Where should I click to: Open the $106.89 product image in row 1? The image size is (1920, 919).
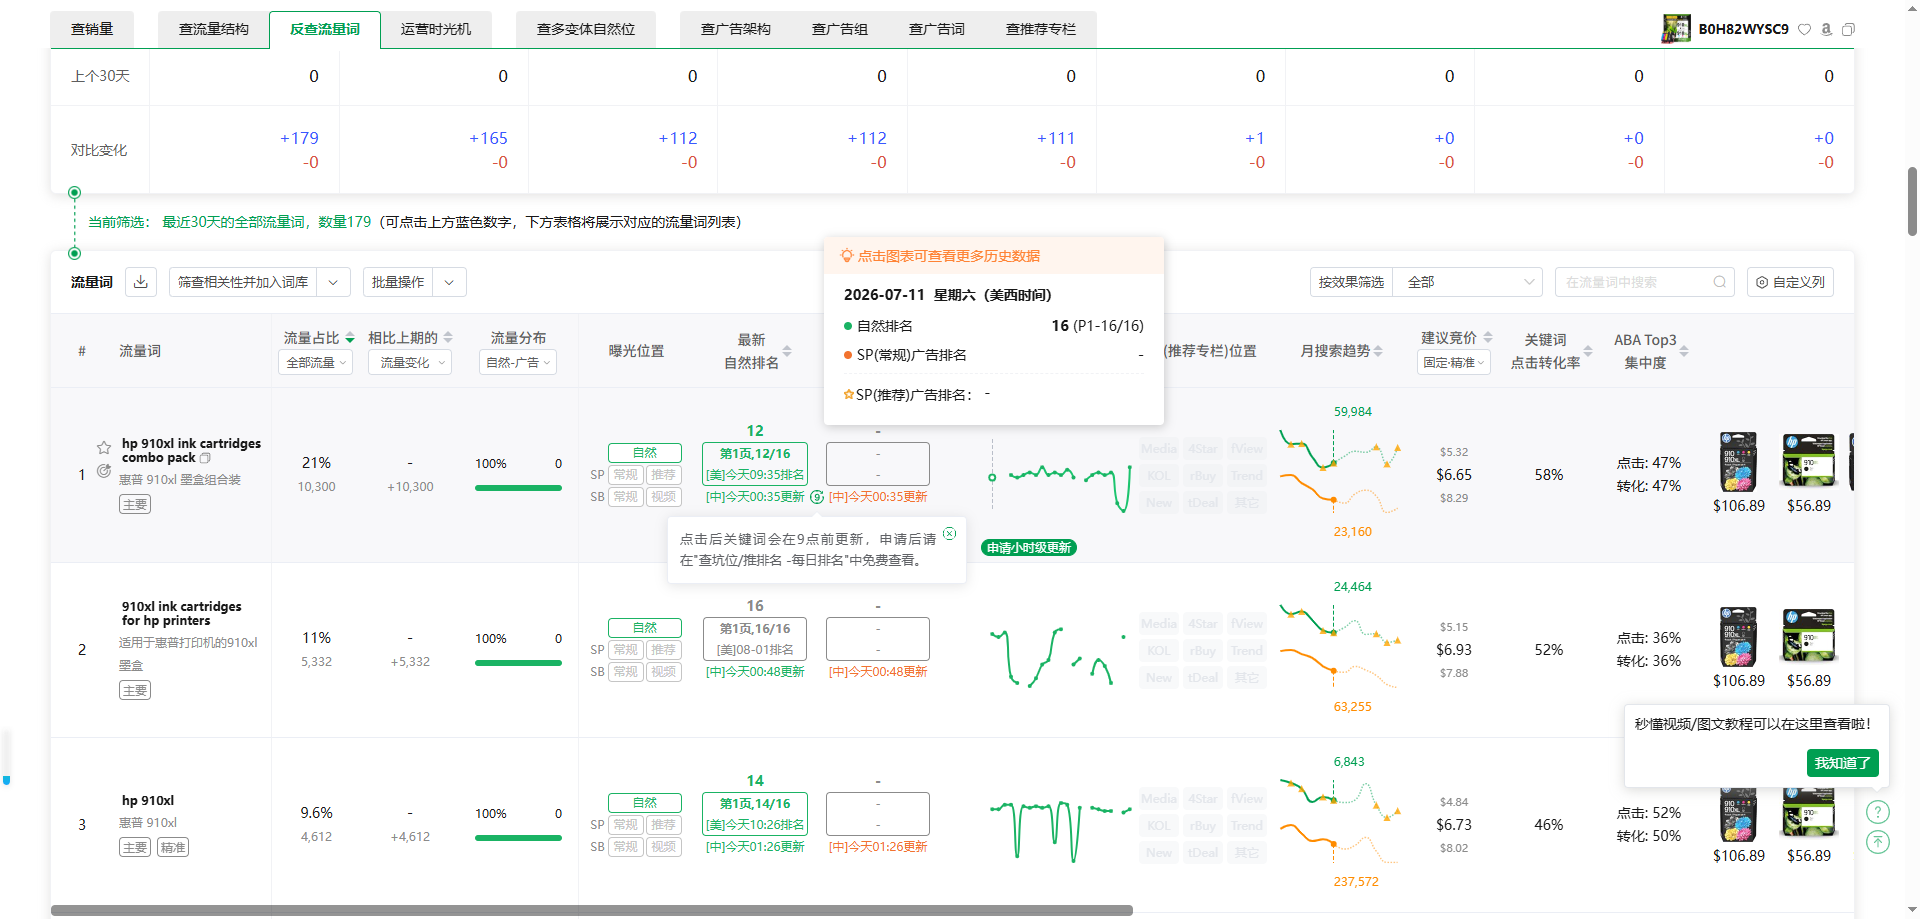click(1738, 462)
